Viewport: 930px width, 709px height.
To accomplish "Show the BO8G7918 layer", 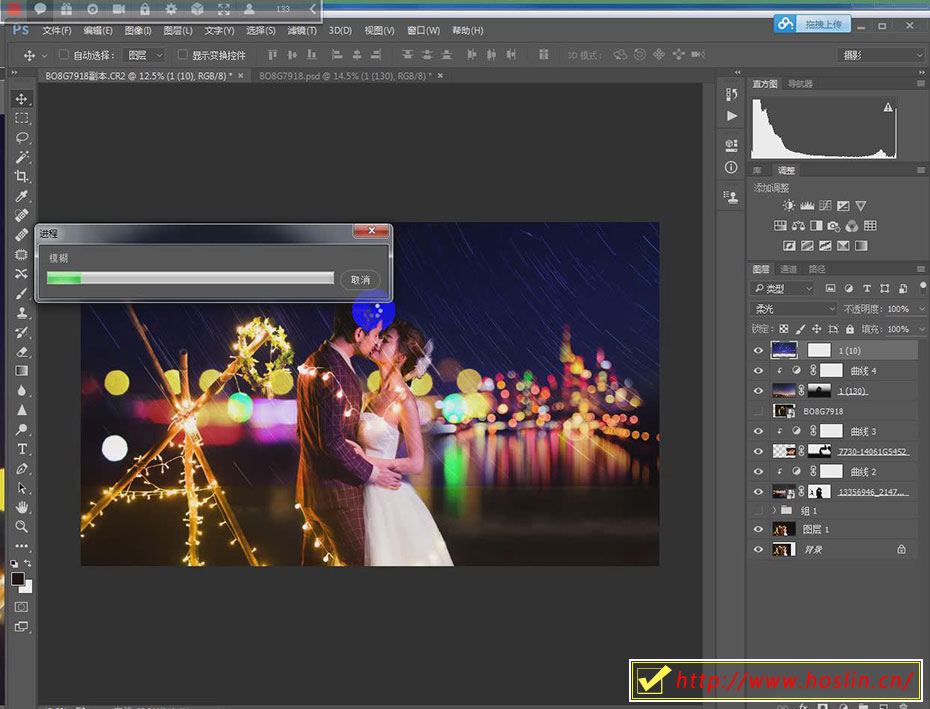I will (x=758, y=411).
